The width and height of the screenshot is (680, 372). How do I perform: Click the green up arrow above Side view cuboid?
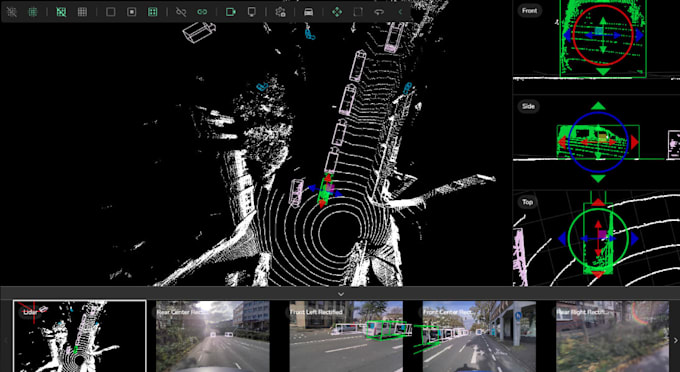tap(598, 106)
